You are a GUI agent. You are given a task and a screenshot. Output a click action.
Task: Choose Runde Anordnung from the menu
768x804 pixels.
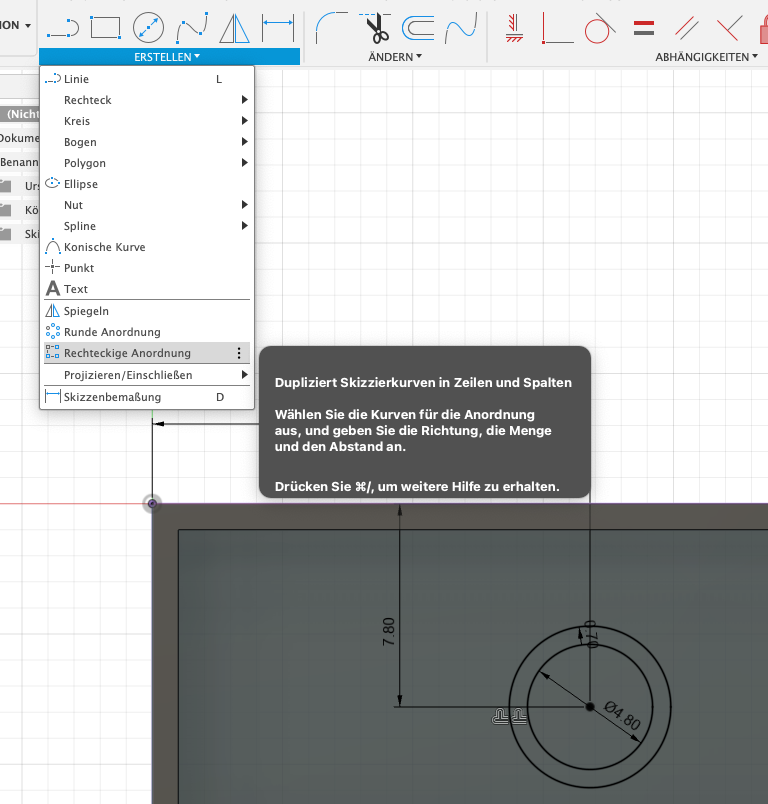[112, 332]
